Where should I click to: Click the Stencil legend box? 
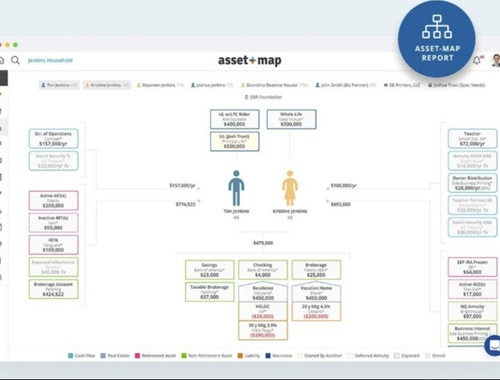click(428, 356)
